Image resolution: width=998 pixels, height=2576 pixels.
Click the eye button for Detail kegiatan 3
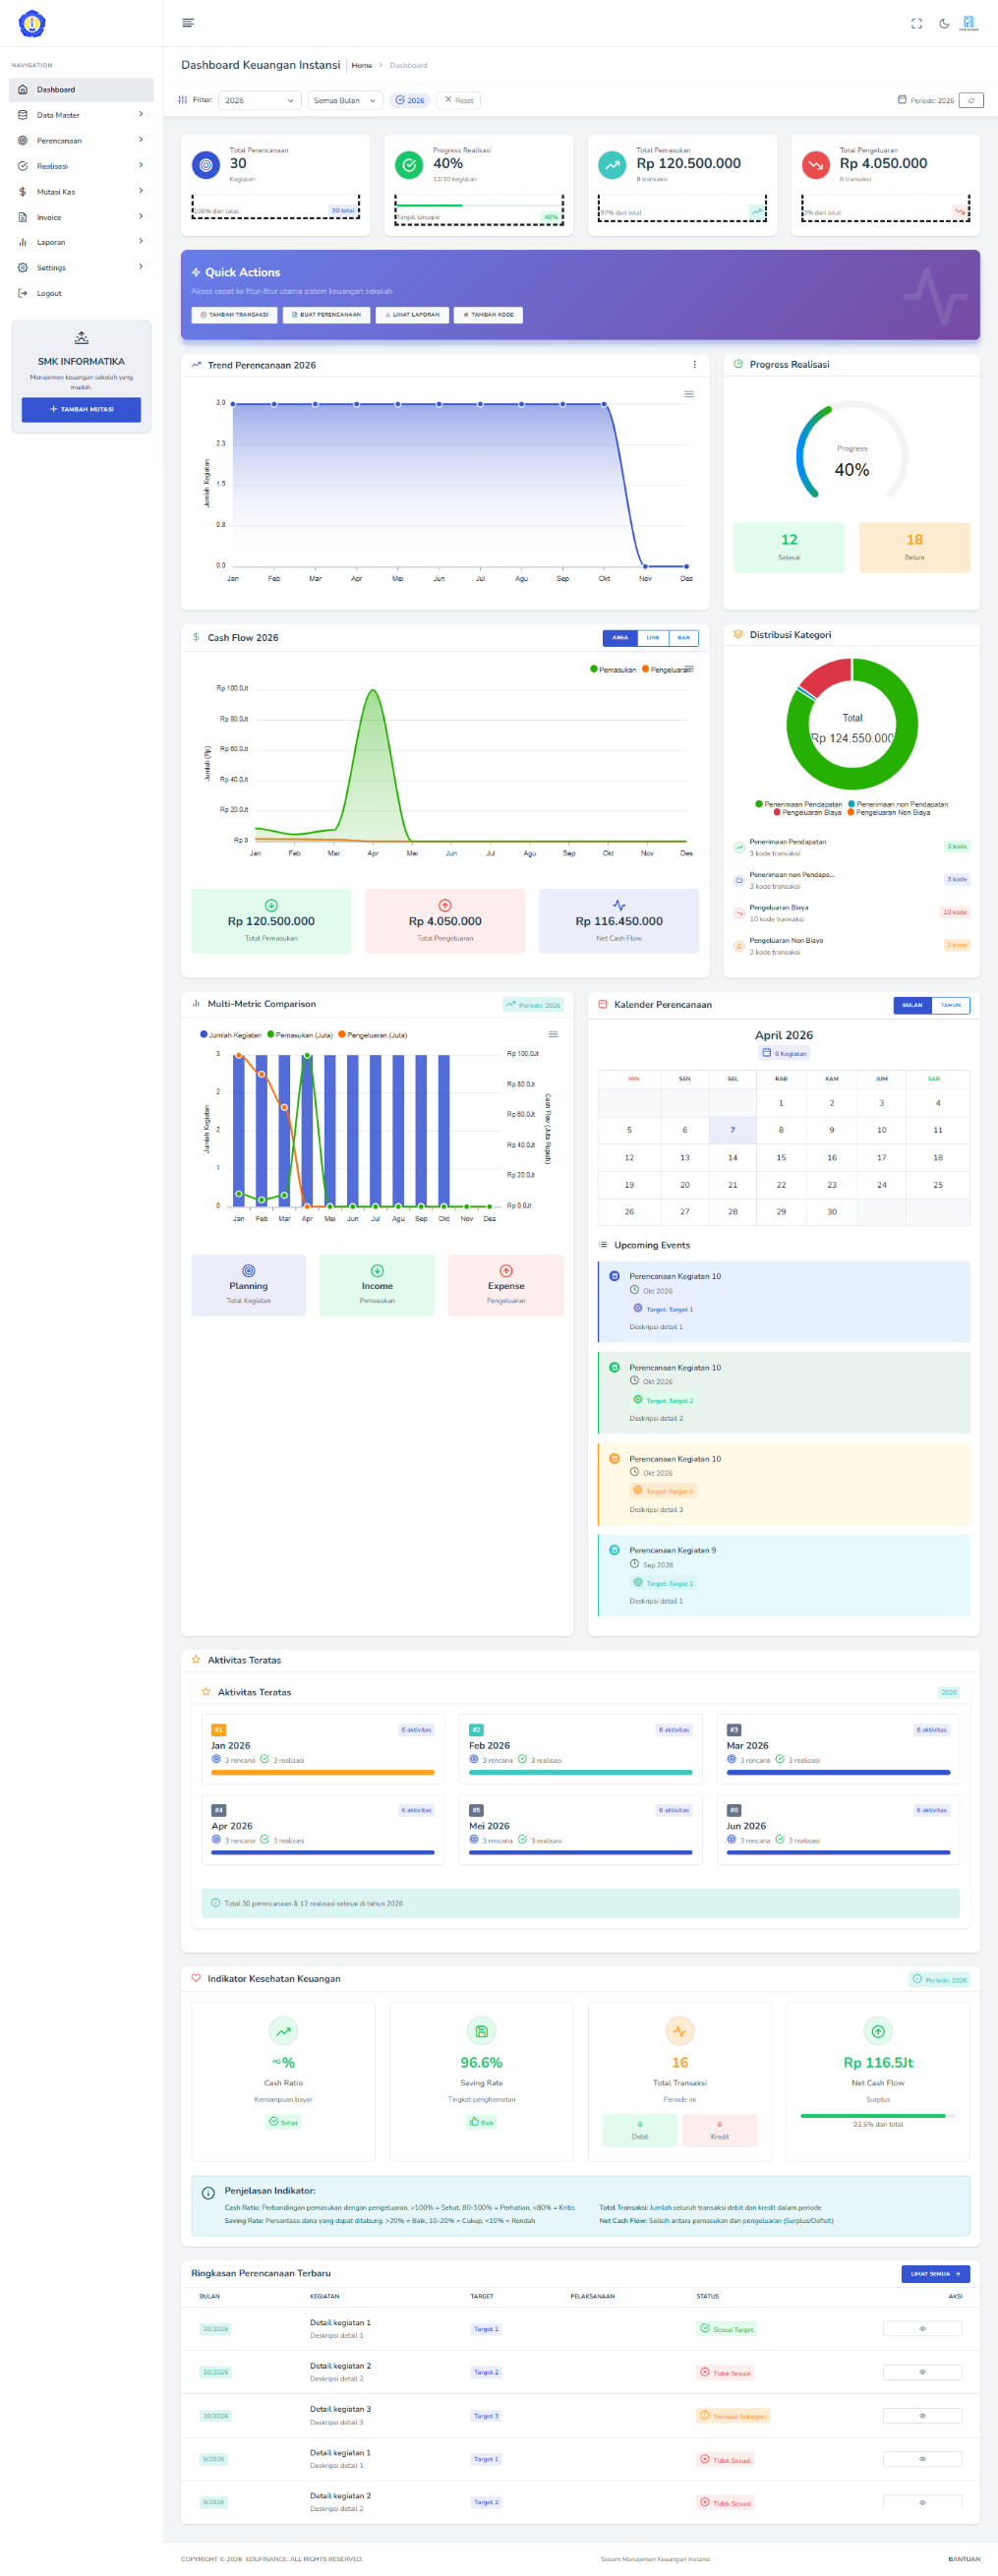point(922,2415)
